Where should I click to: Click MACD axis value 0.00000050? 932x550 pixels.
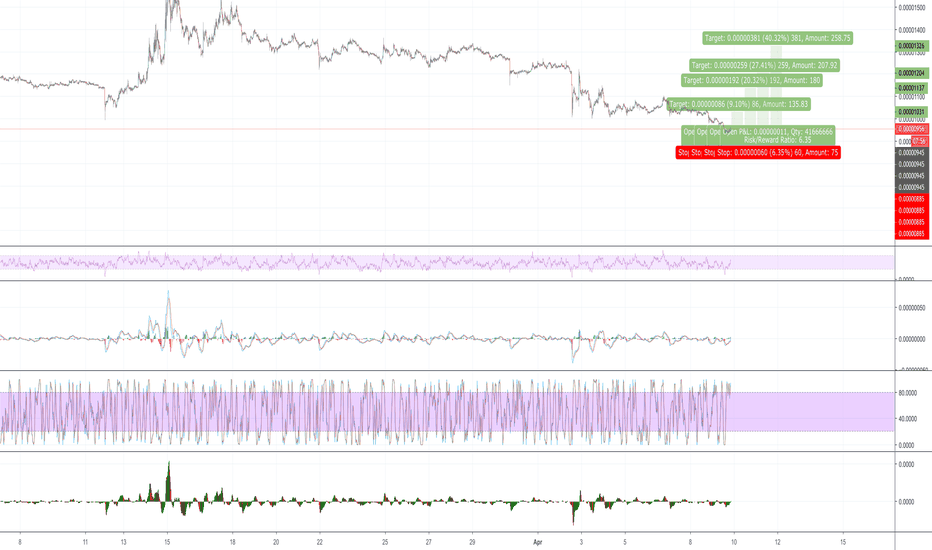pyautogui.click(x=912, y=308)
